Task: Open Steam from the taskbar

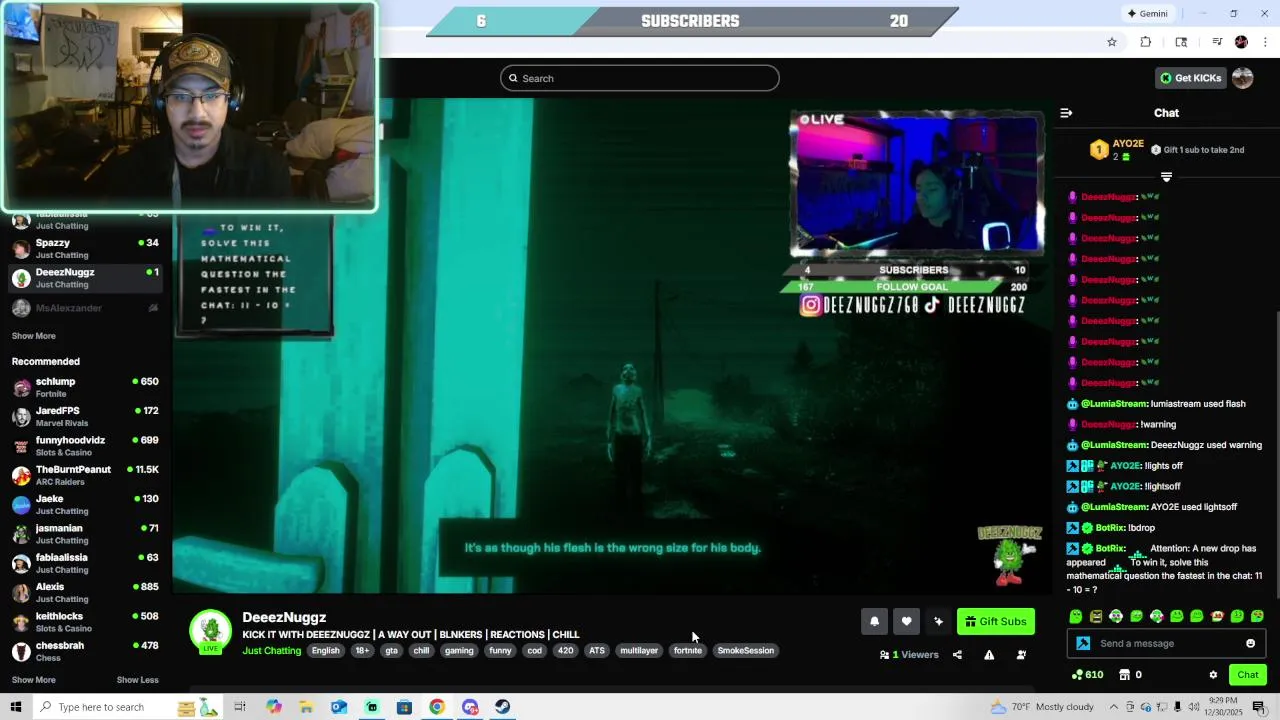Action: click(503, 707)
